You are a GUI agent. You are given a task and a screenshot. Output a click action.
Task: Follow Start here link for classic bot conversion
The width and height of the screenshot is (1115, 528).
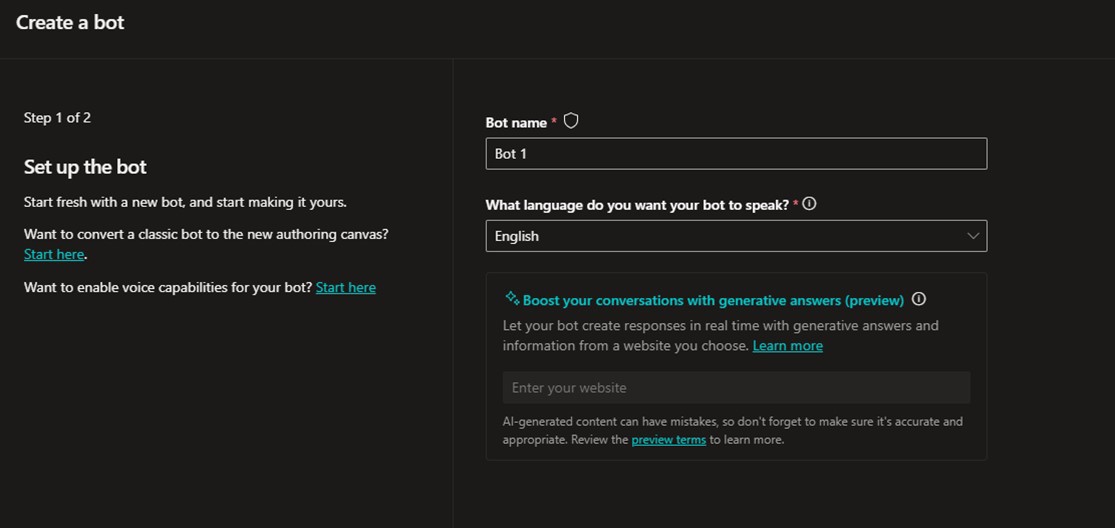[x=54, y=255]
